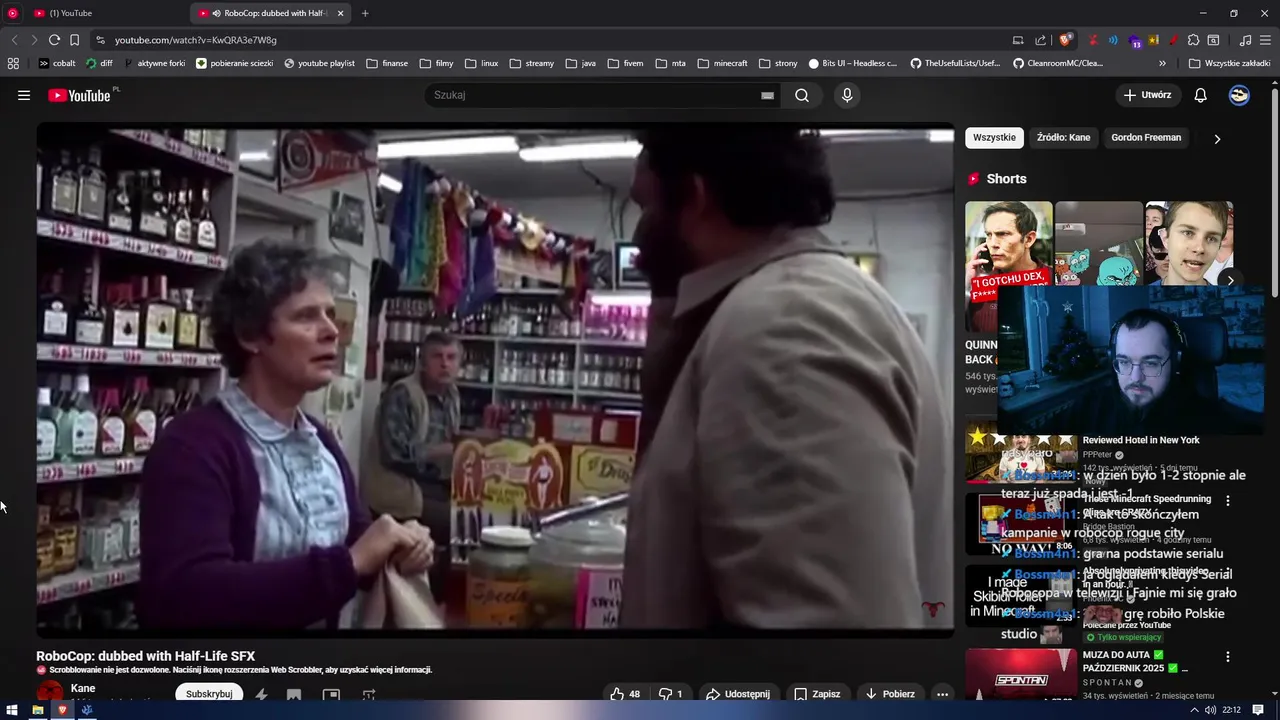Image resolution: width=1280 pixels, height=720 pixels.
Task: Bookmark this page in the address bar
Action: click(x=74, y=40)
